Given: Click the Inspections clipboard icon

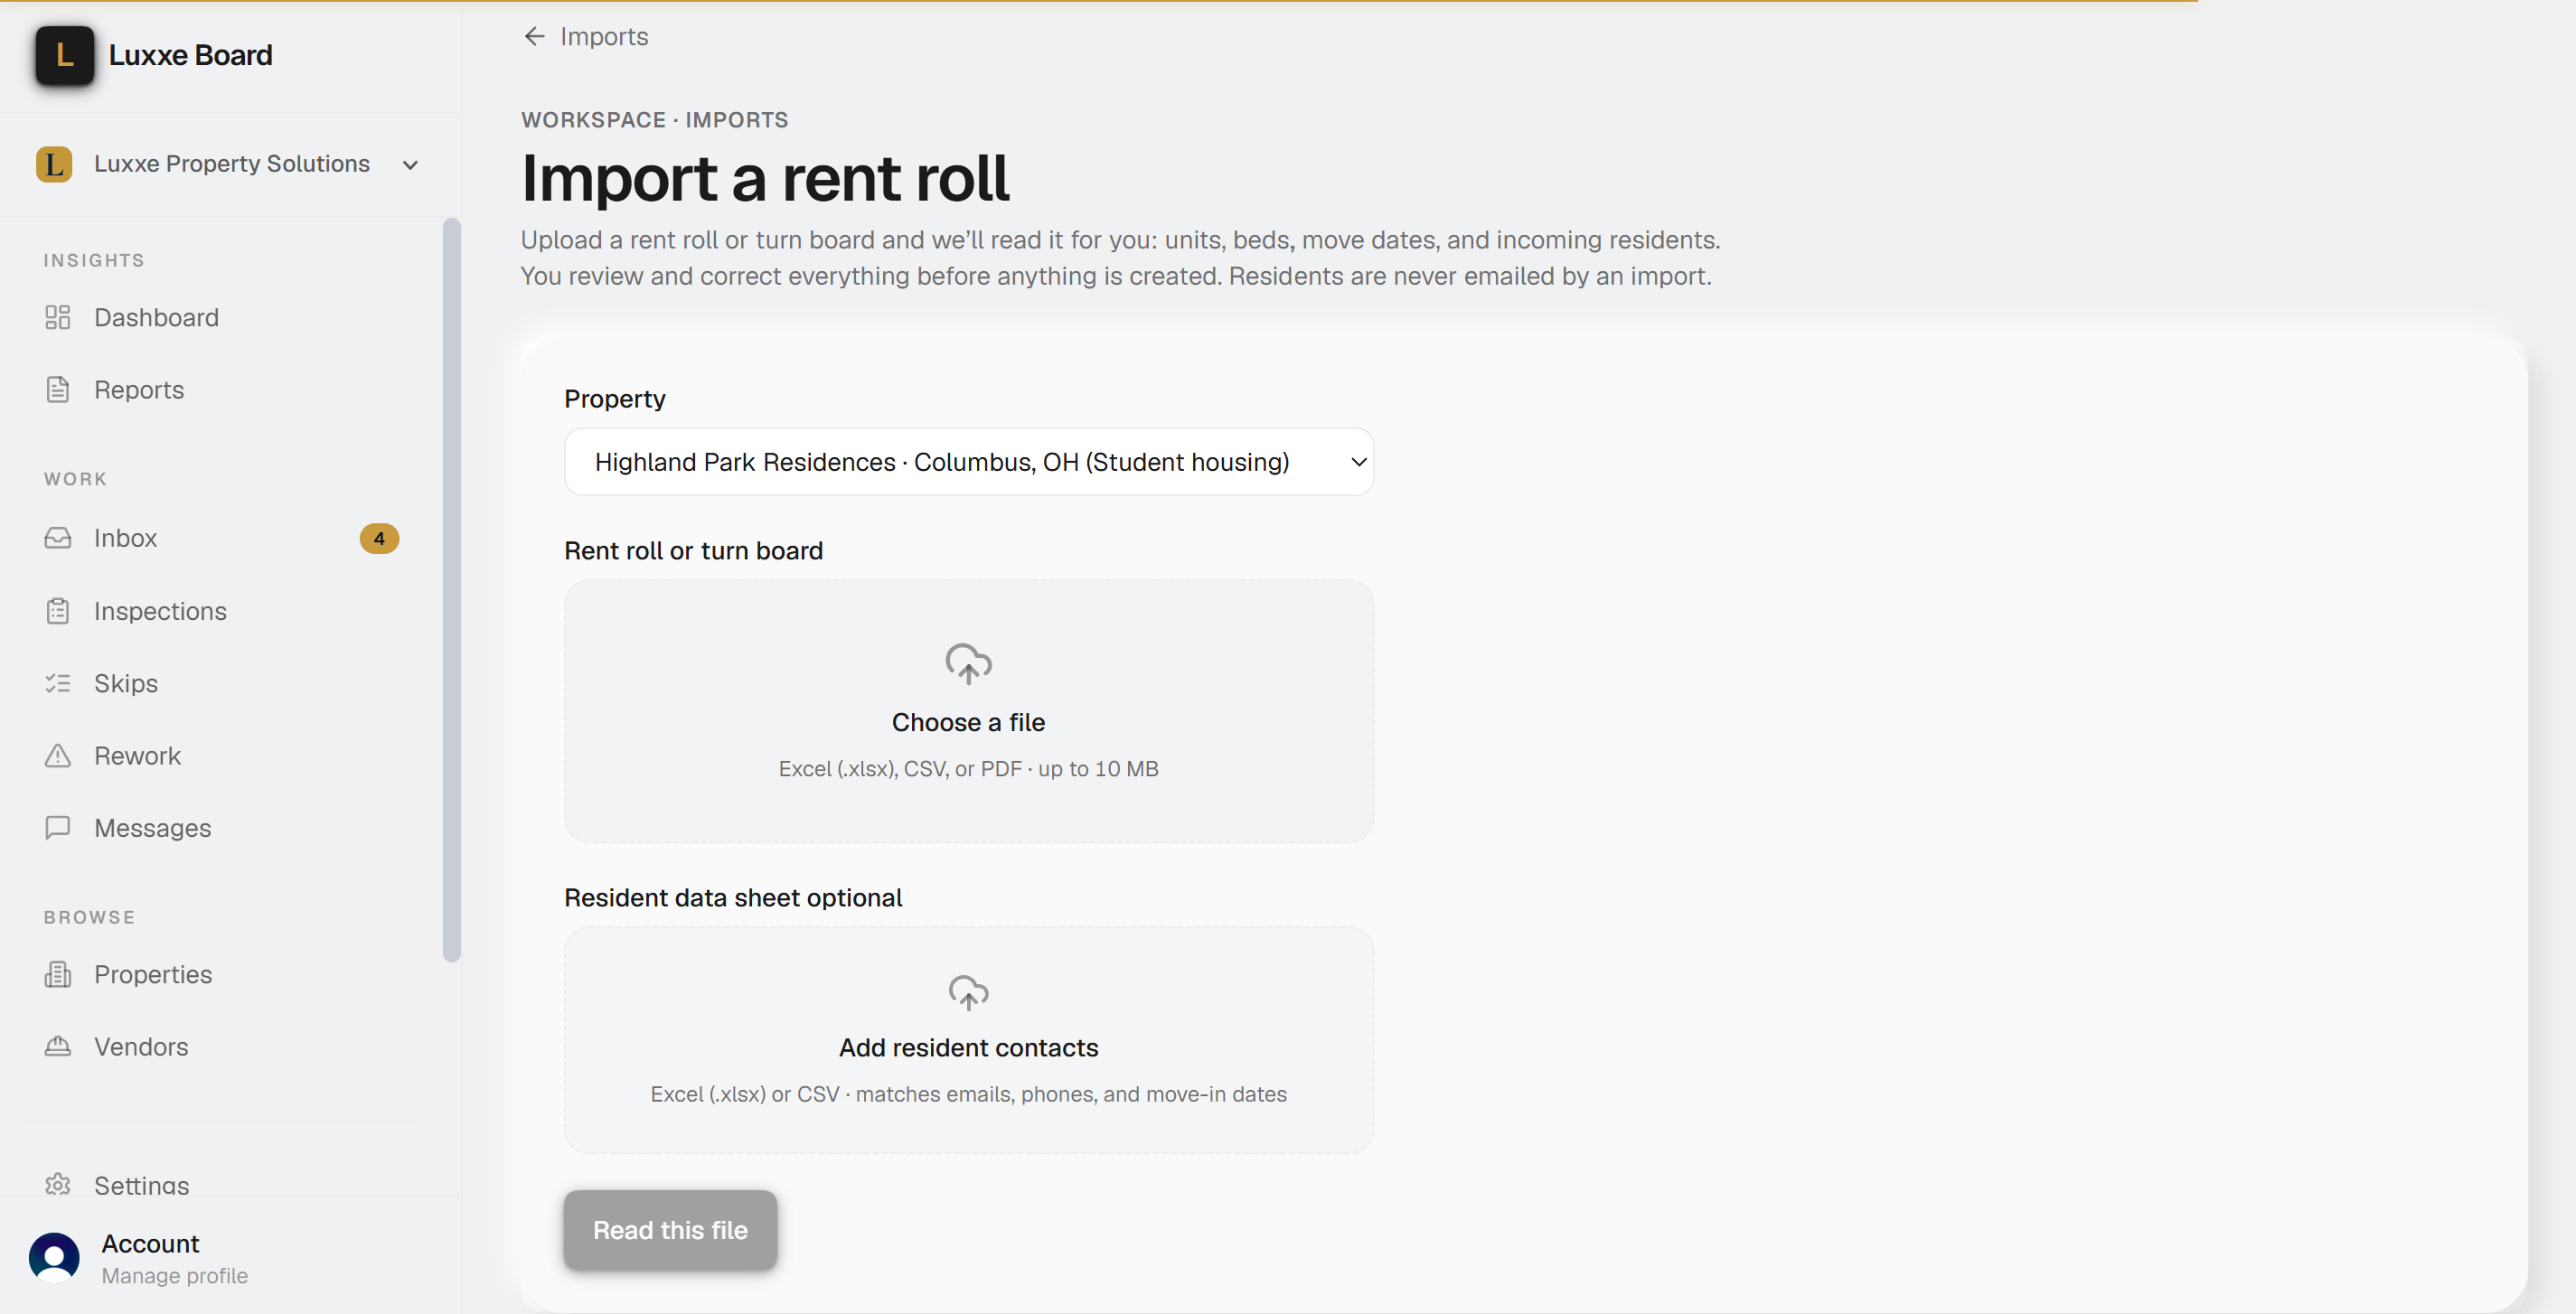Looking at the screenshot, I should 58,610.
